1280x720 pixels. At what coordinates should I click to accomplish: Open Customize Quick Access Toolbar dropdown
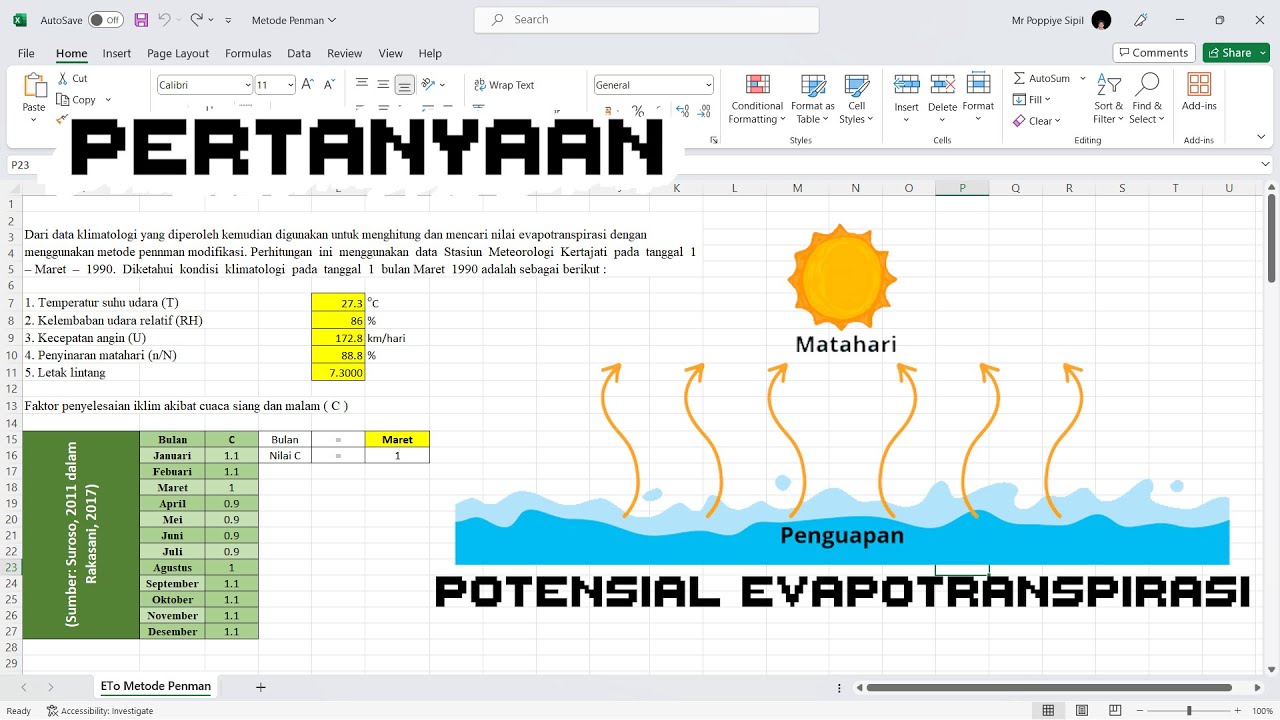click(228, 20)
